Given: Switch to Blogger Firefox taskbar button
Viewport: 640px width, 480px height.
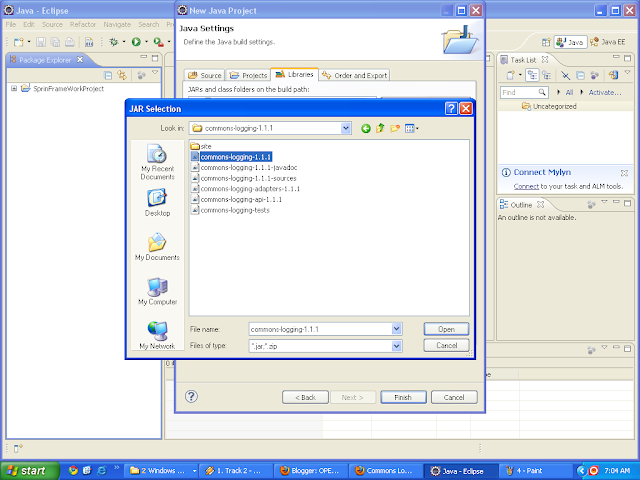Looking at the screenshot, I should pyautogui.click(x=311, y=471).
